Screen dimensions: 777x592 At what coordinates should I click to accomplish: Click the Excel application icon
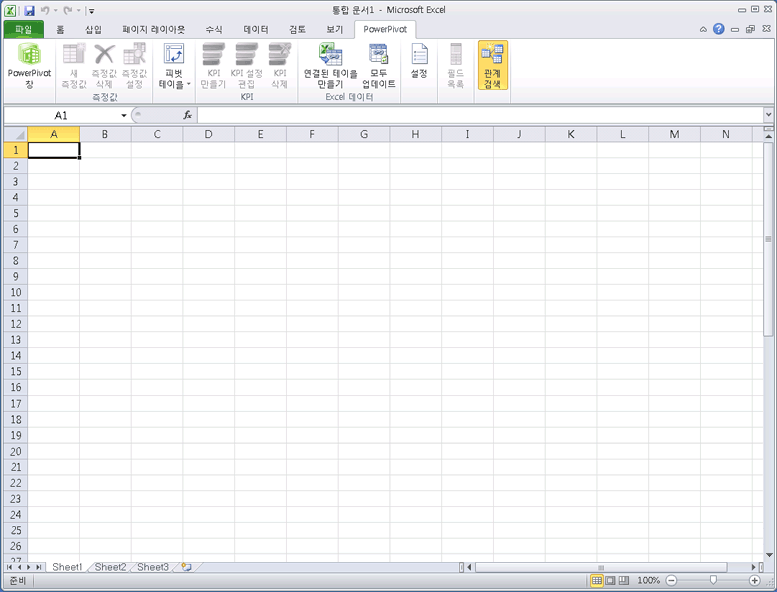coord(9,10)
